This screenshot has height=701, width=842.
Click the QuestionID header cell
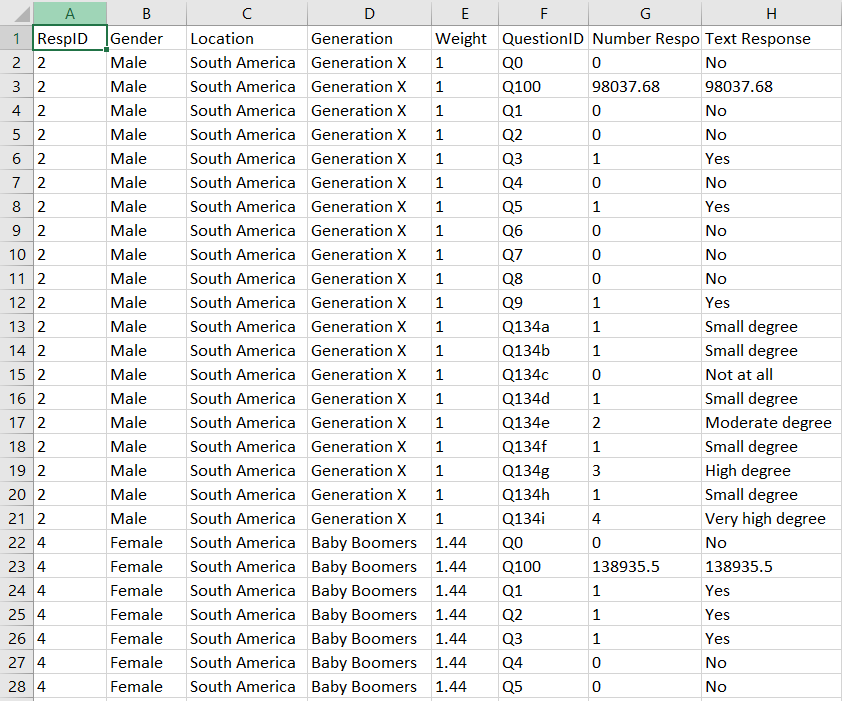(542, 39)
